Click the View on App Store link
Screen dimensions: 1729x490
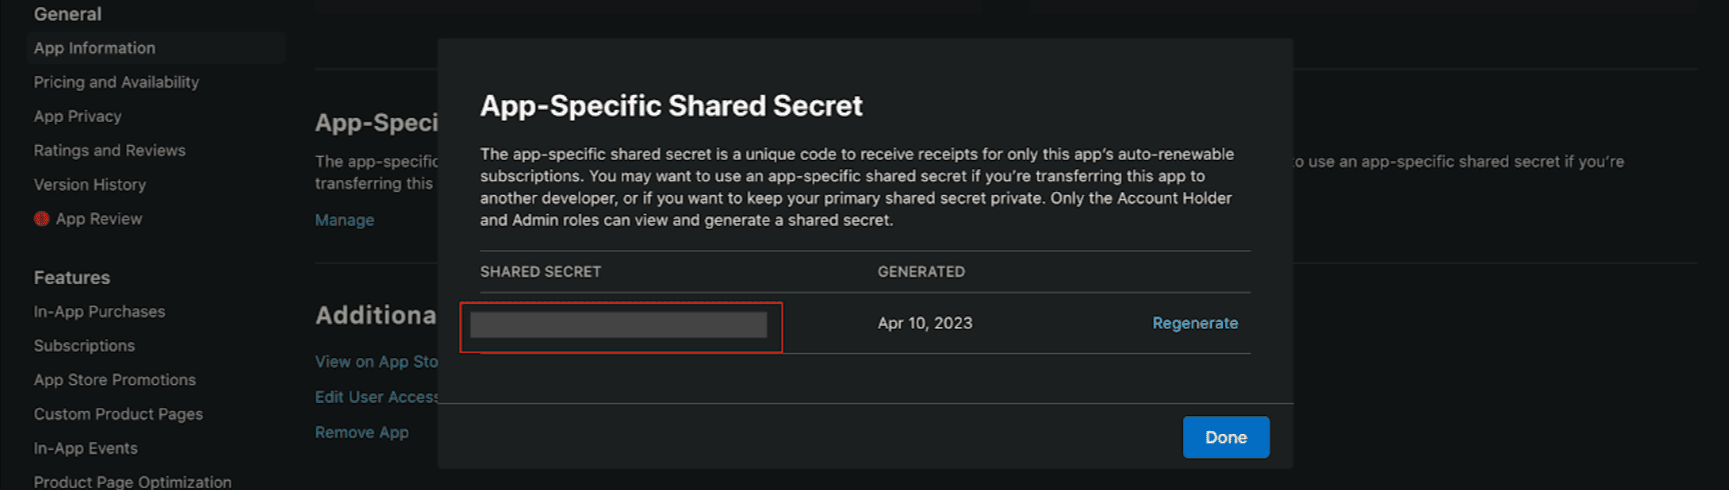point(377,362)
